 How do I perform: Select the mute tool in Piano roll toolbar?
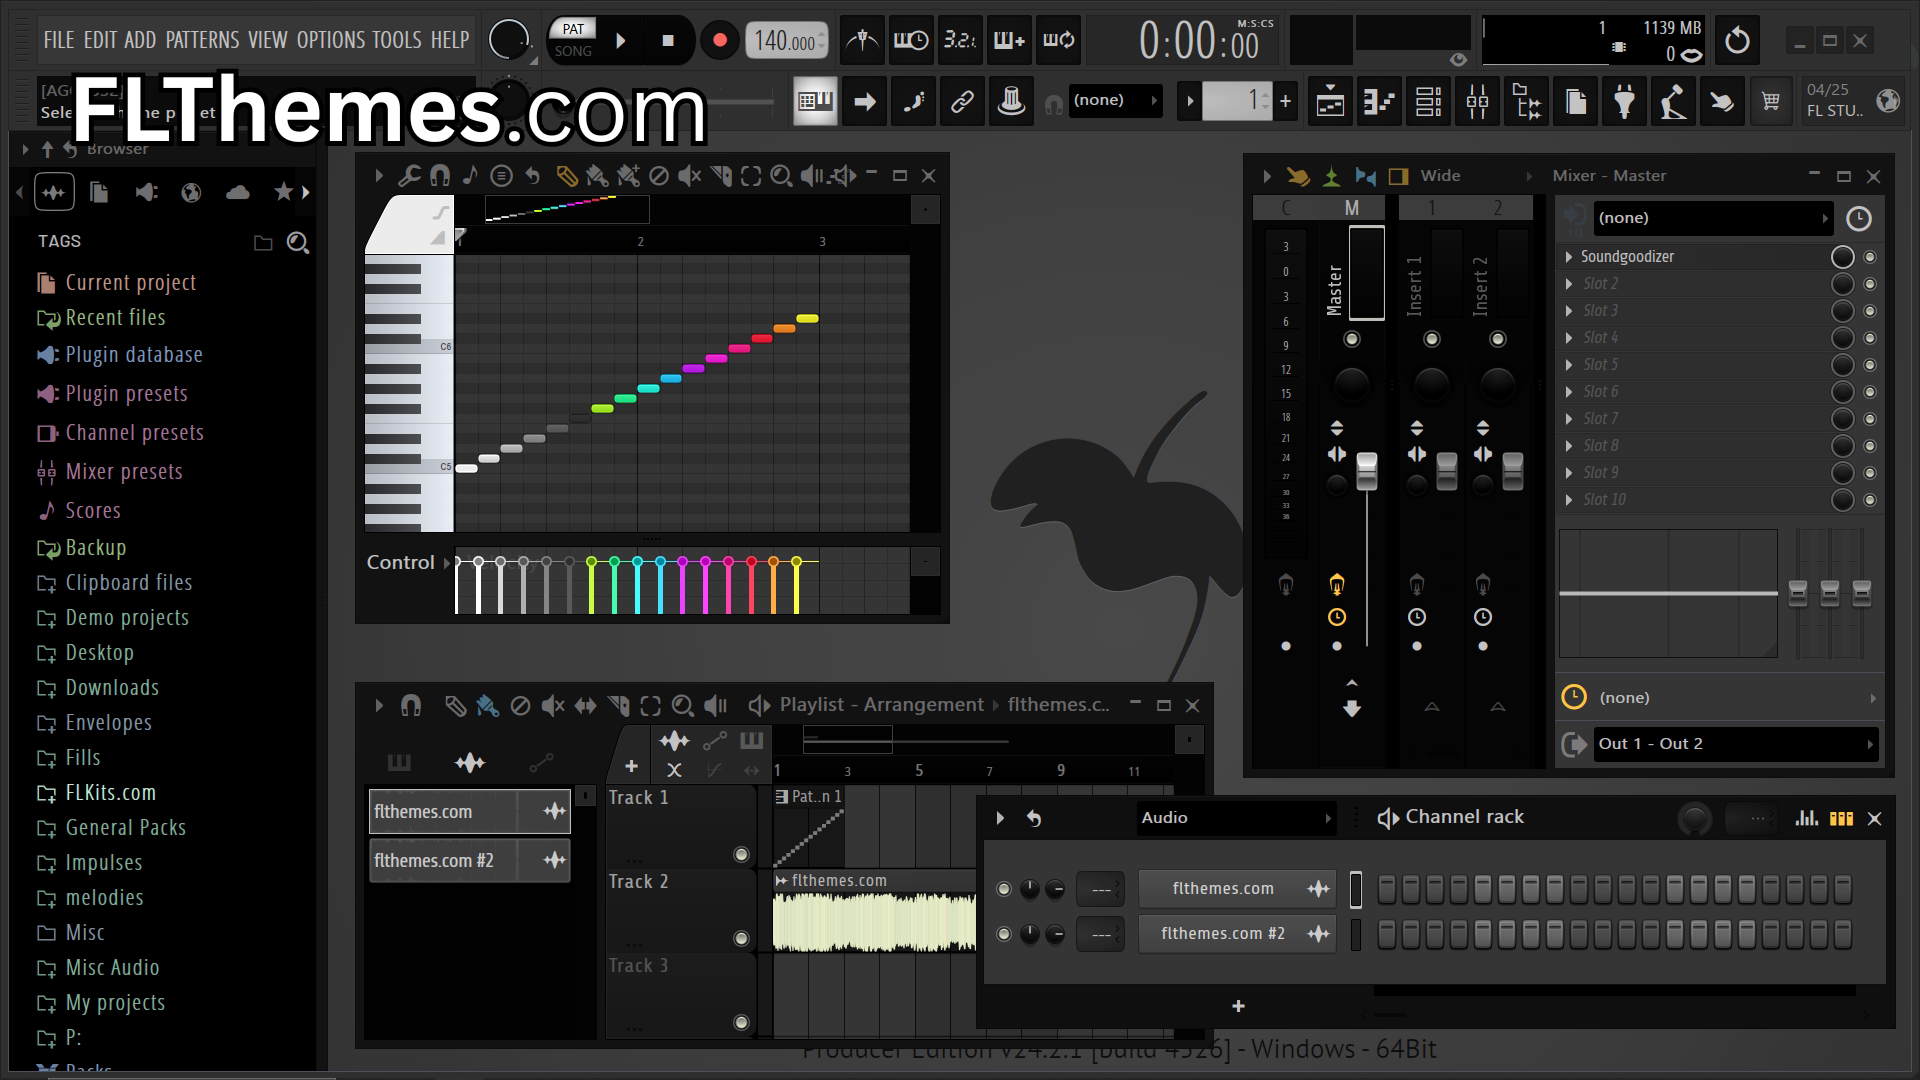click(x=689, y=176)
